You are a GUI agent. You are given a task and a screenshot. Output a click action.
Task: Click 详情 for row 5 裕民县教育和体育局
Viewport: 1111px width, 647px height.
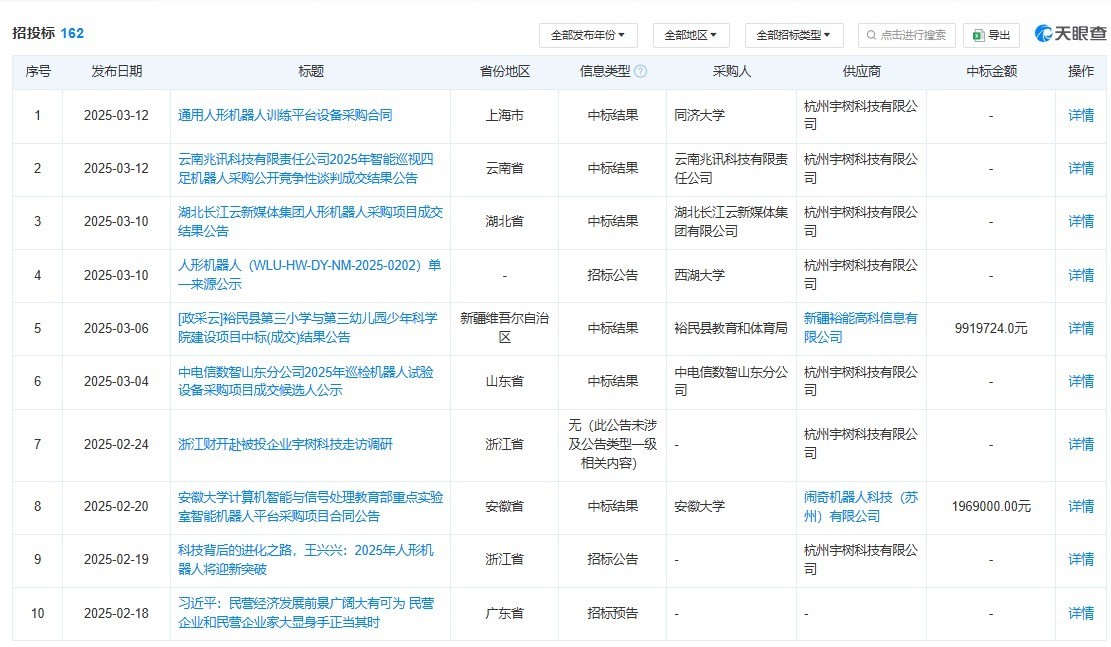point(1081,328)
